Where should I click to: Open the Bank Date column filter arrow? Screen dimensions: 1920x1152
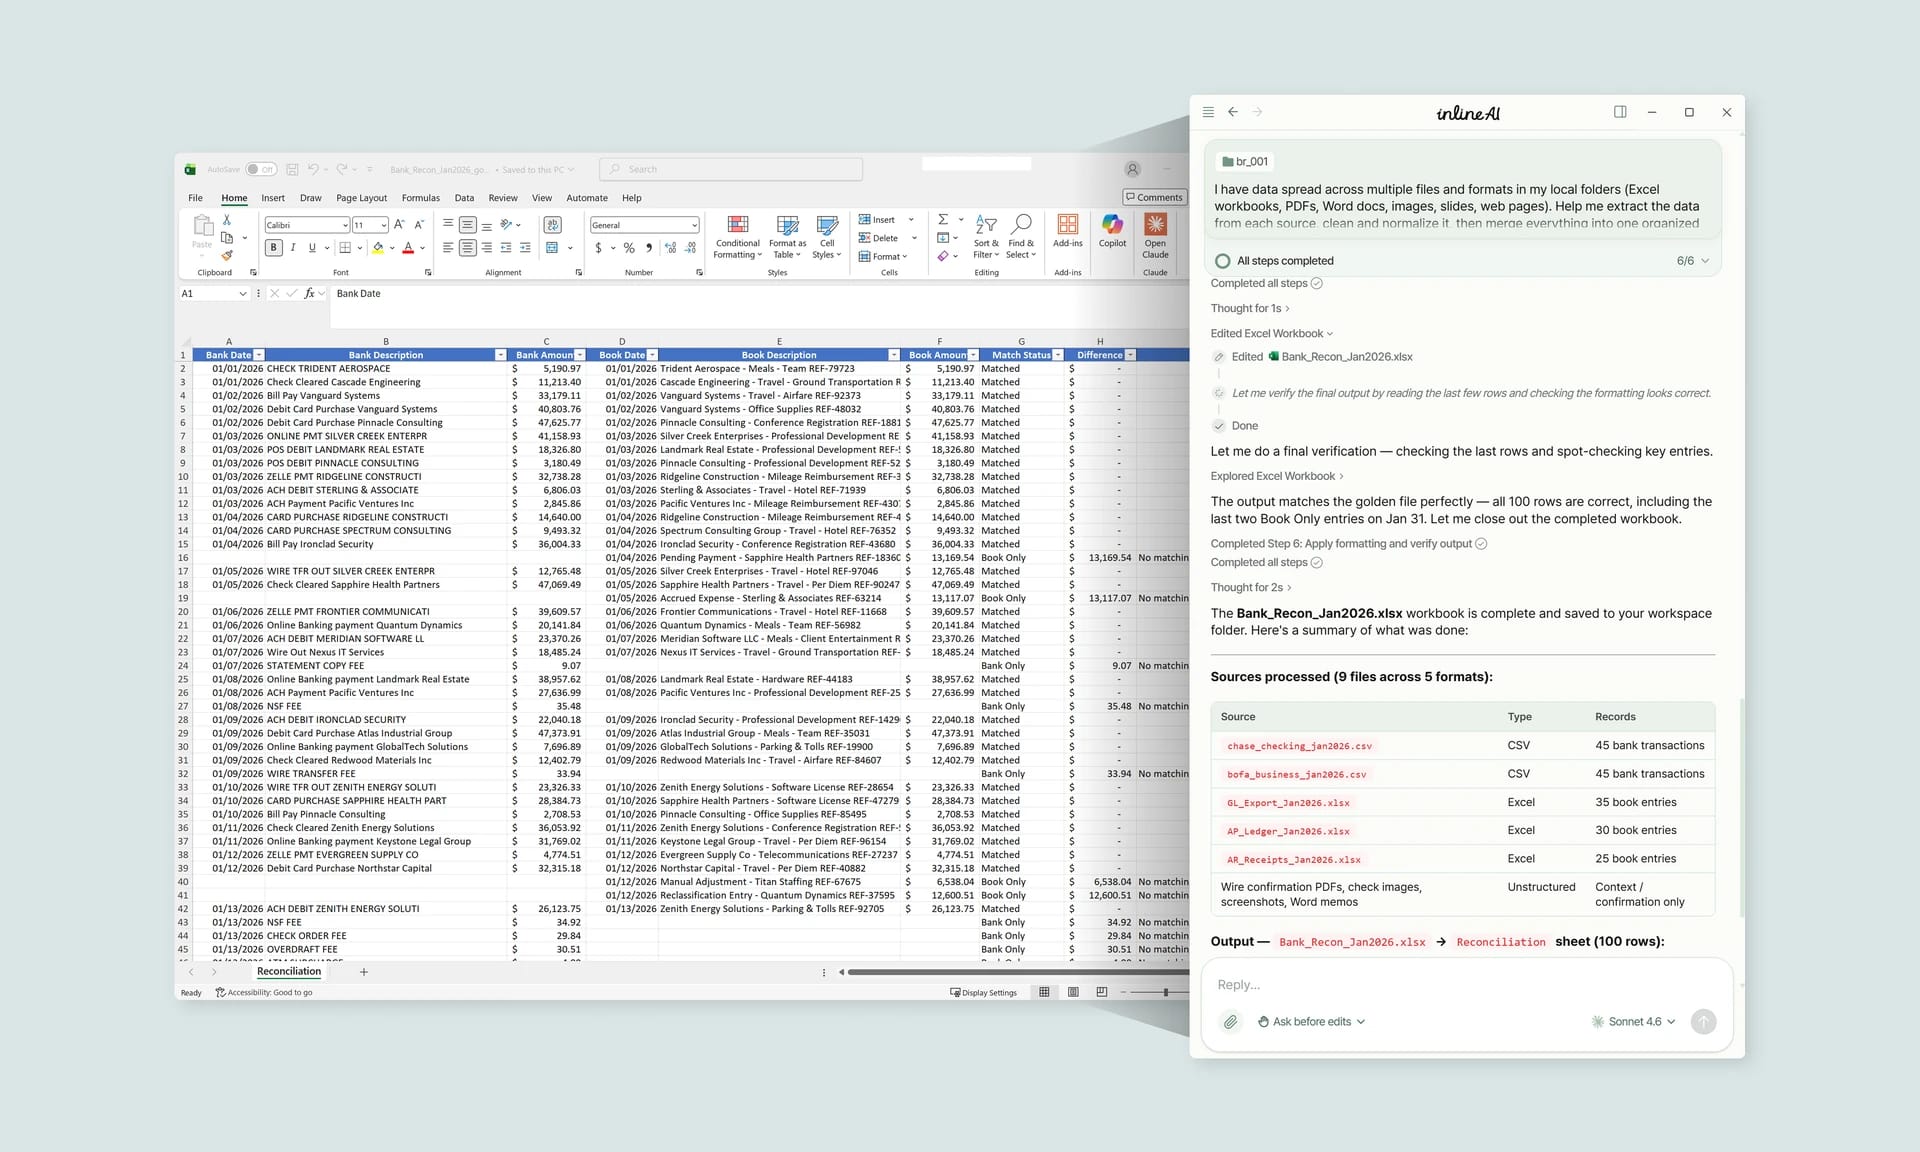coord(258,355)
